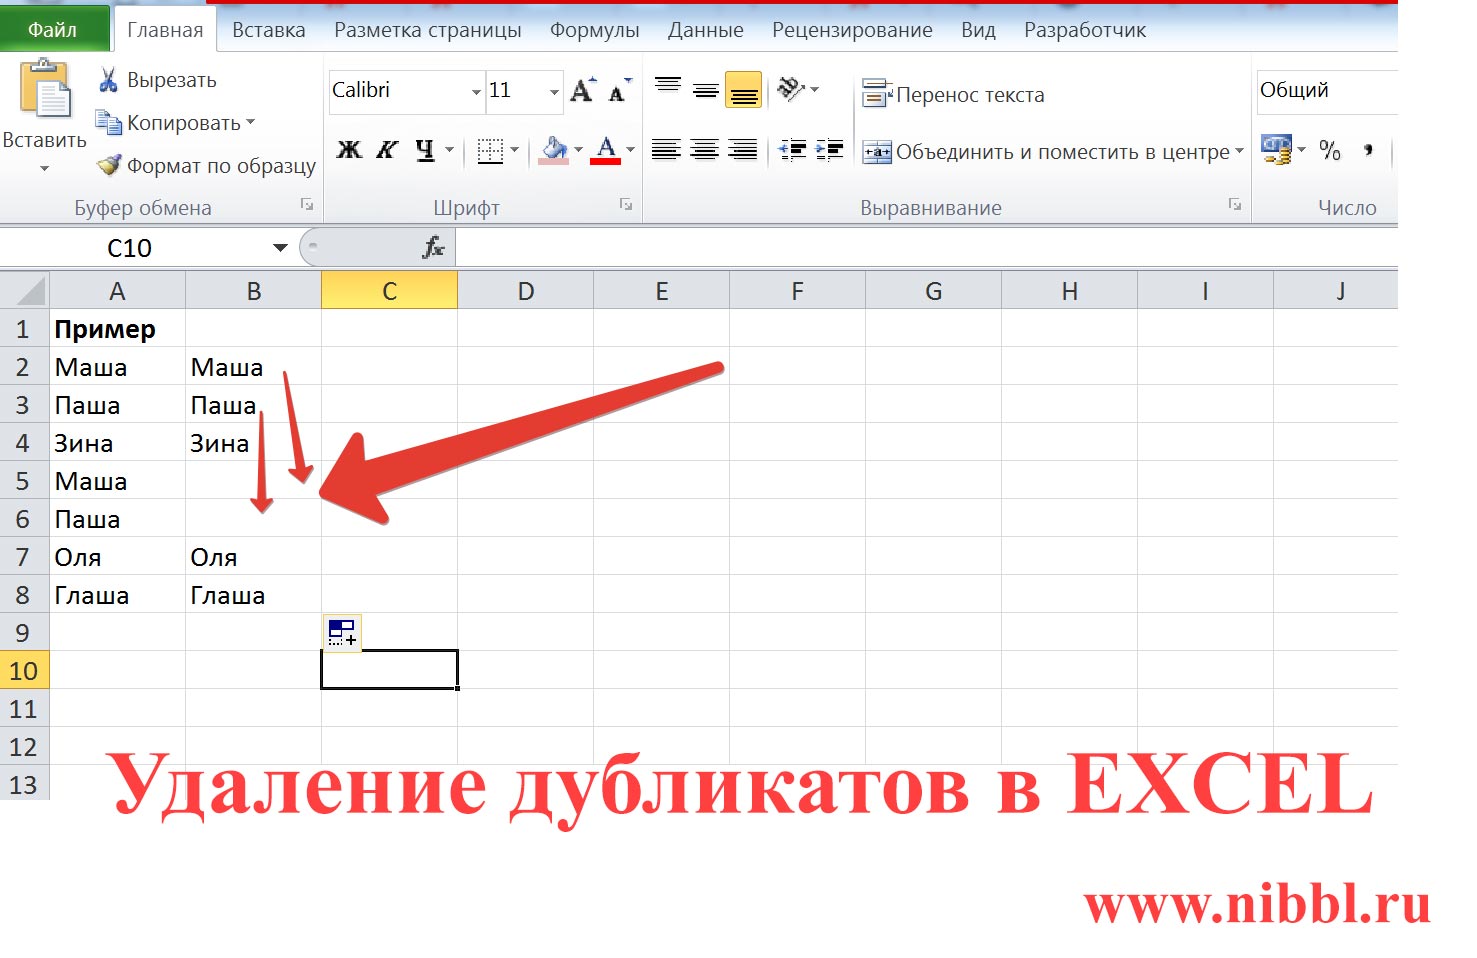
Task: Switch to the Главная tab
Action: pos(165,30)
